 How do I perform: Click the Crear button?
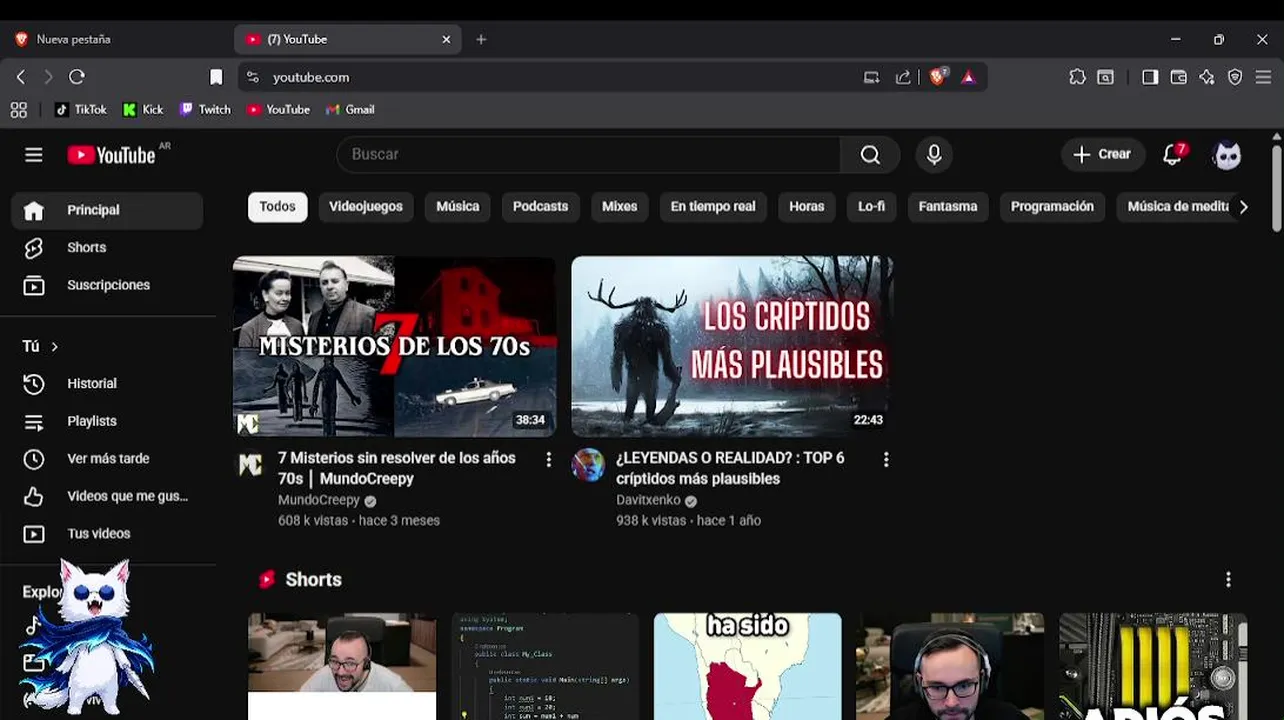pyautogui.click(x=1102, y=155)
